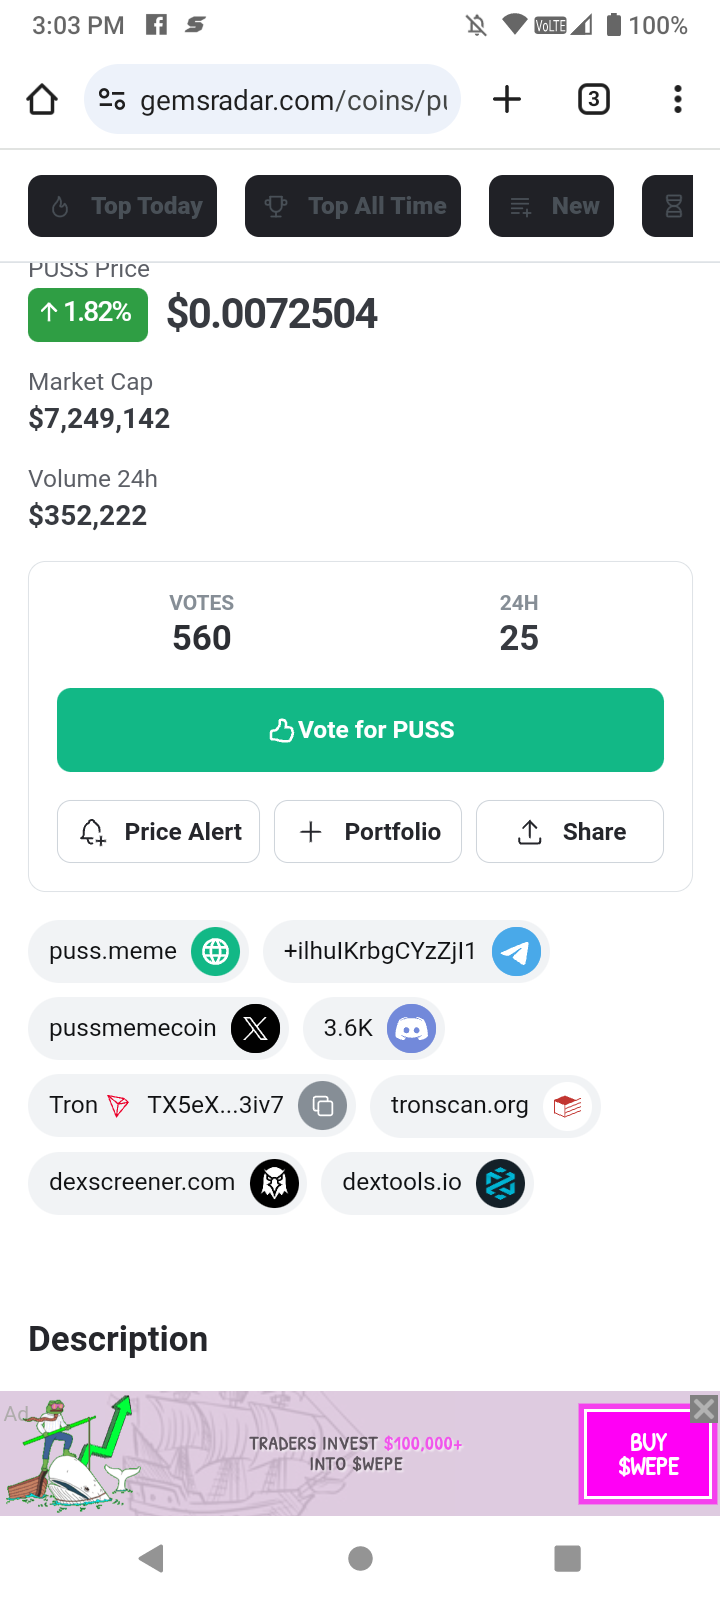Open the tab switcher showing 3
Screen dimensions: 720x1600
pyautogui.click(x=594, y=99)
